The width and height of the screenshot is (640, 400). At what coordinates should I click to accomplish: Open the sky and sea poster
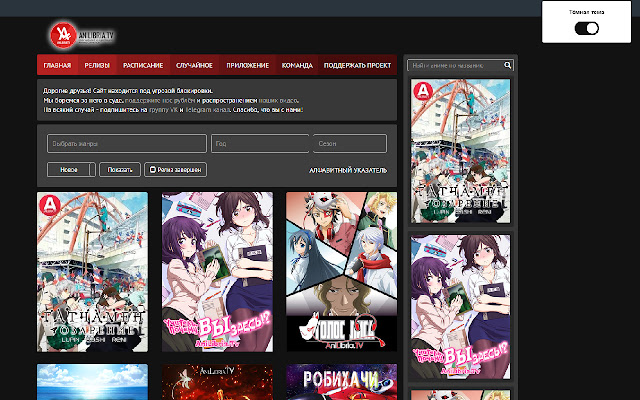click(x=93, y=382)
